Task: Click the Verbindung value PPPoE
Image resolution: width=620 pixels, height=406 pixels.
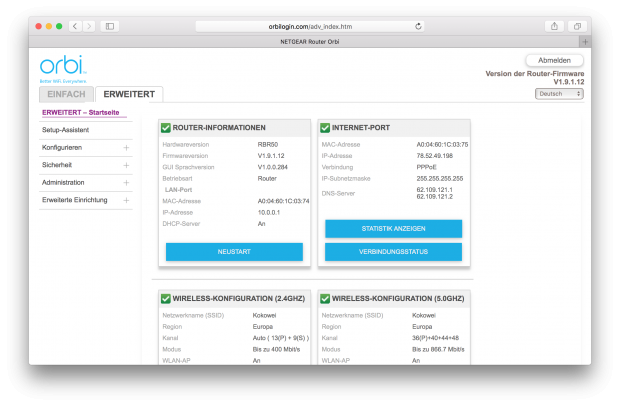Action: click(x=426, y=167)
